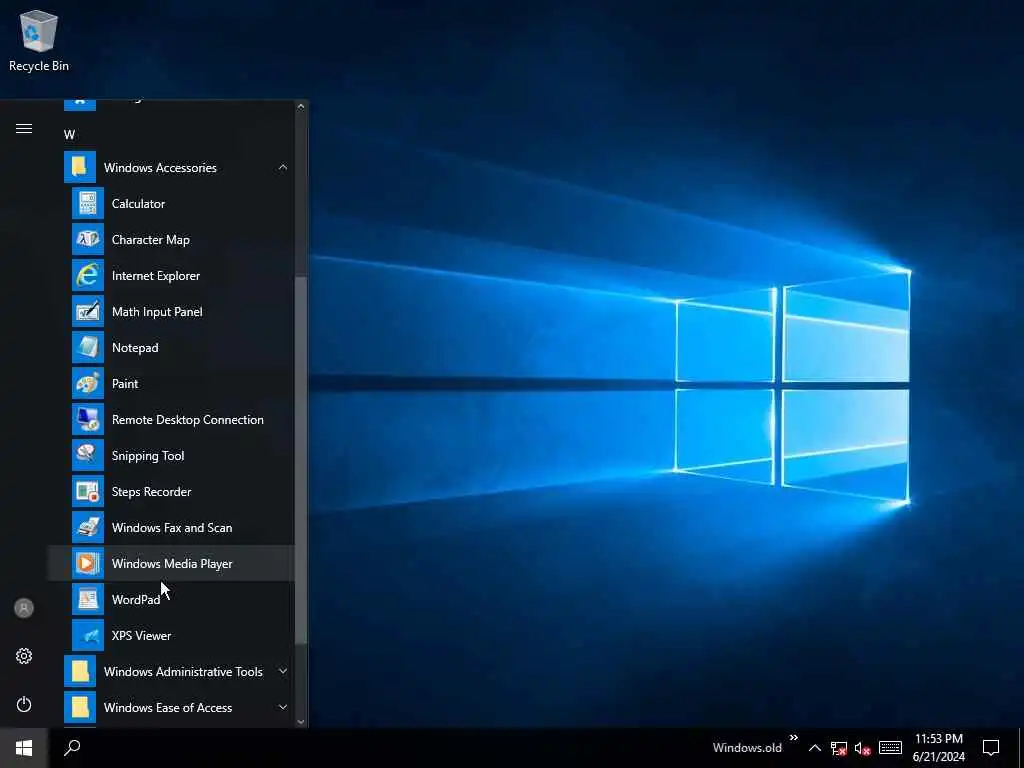
Task: Click 'Remote Desktop Connection' text
Action: pos(188,419)
